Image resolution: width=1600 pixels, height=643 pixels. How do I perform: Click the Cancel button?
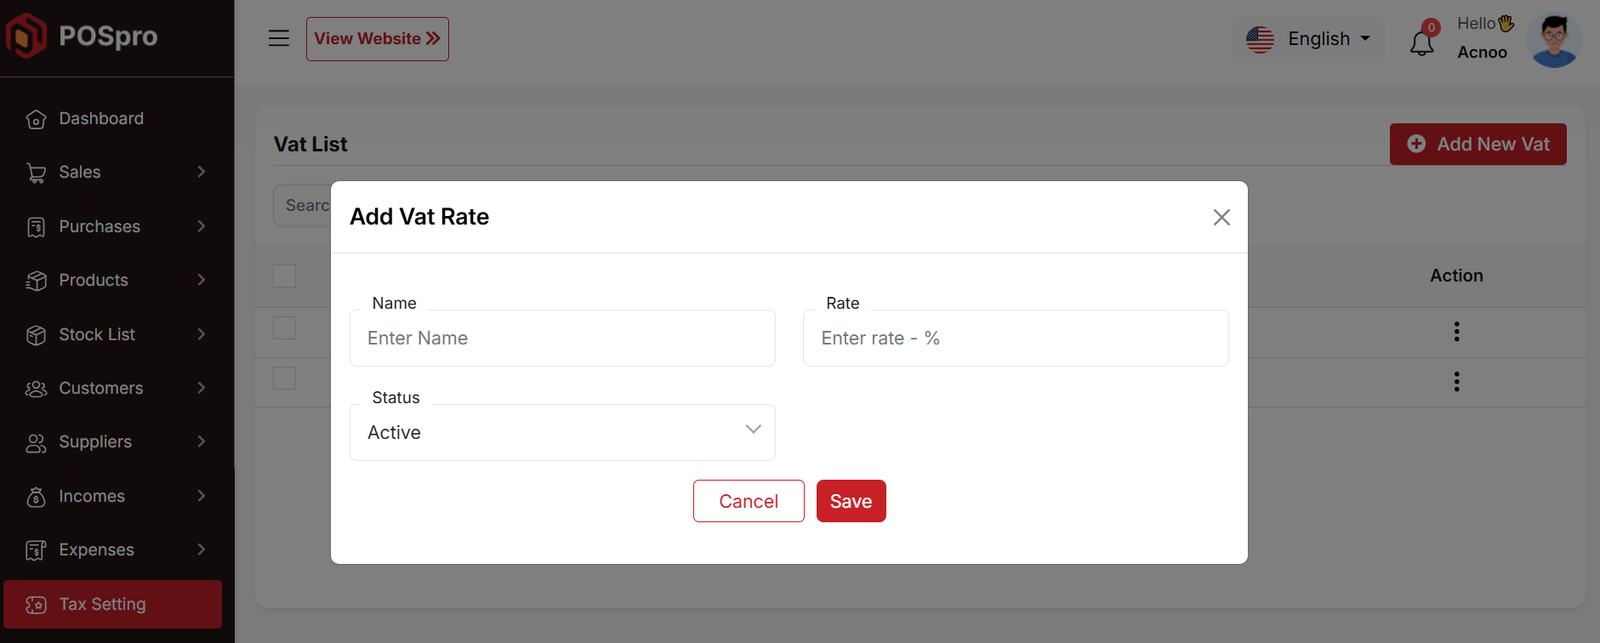748,501
